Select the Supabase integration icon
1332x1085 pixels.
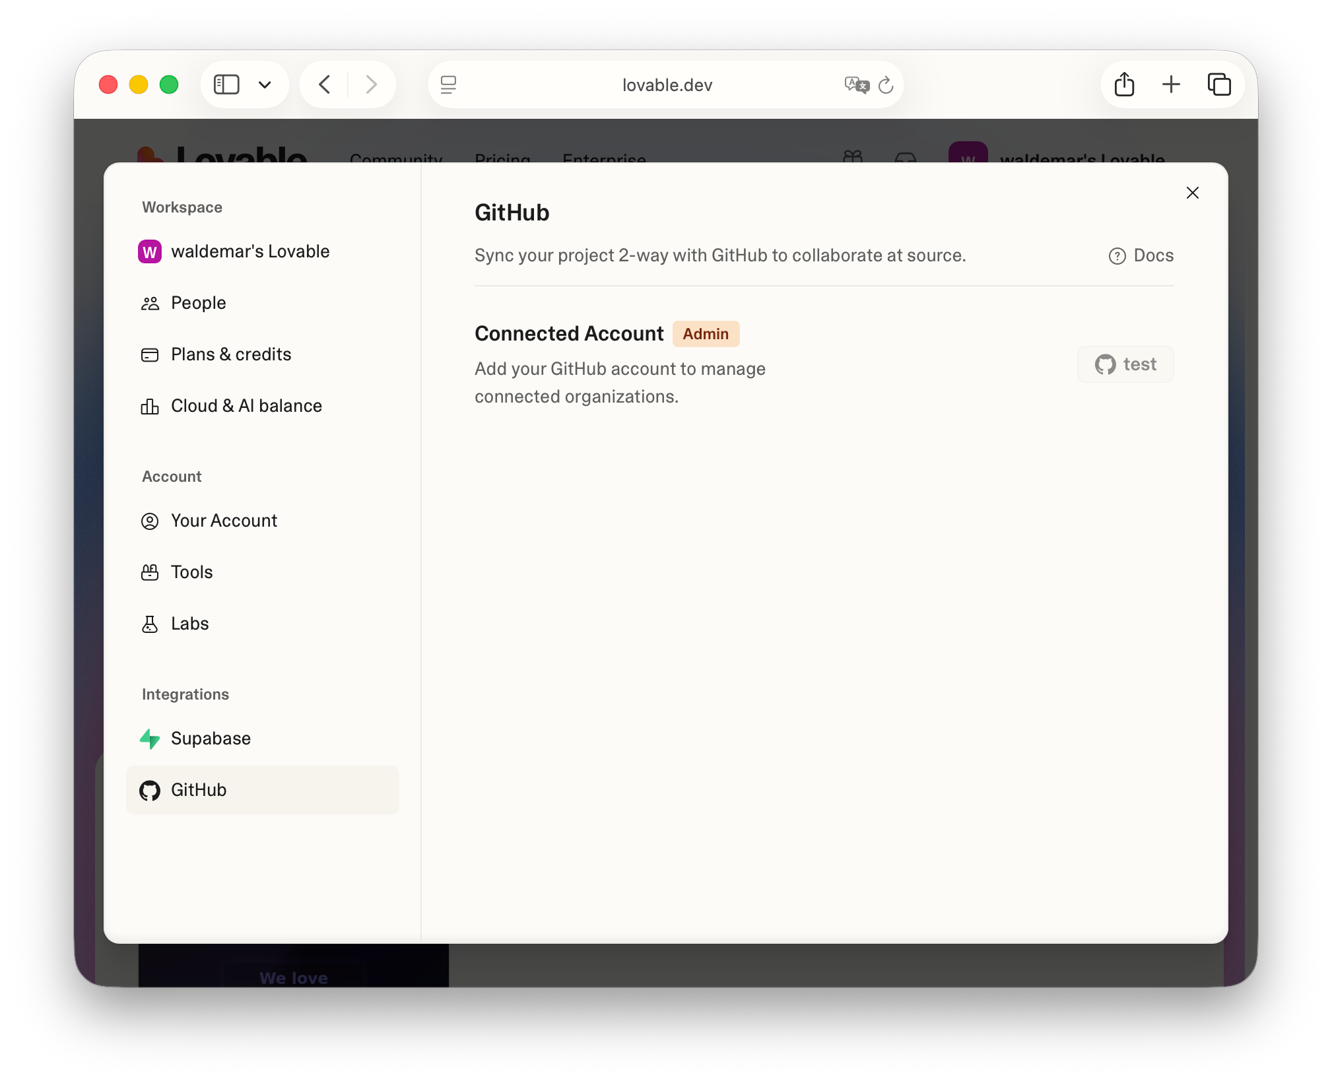150,738
